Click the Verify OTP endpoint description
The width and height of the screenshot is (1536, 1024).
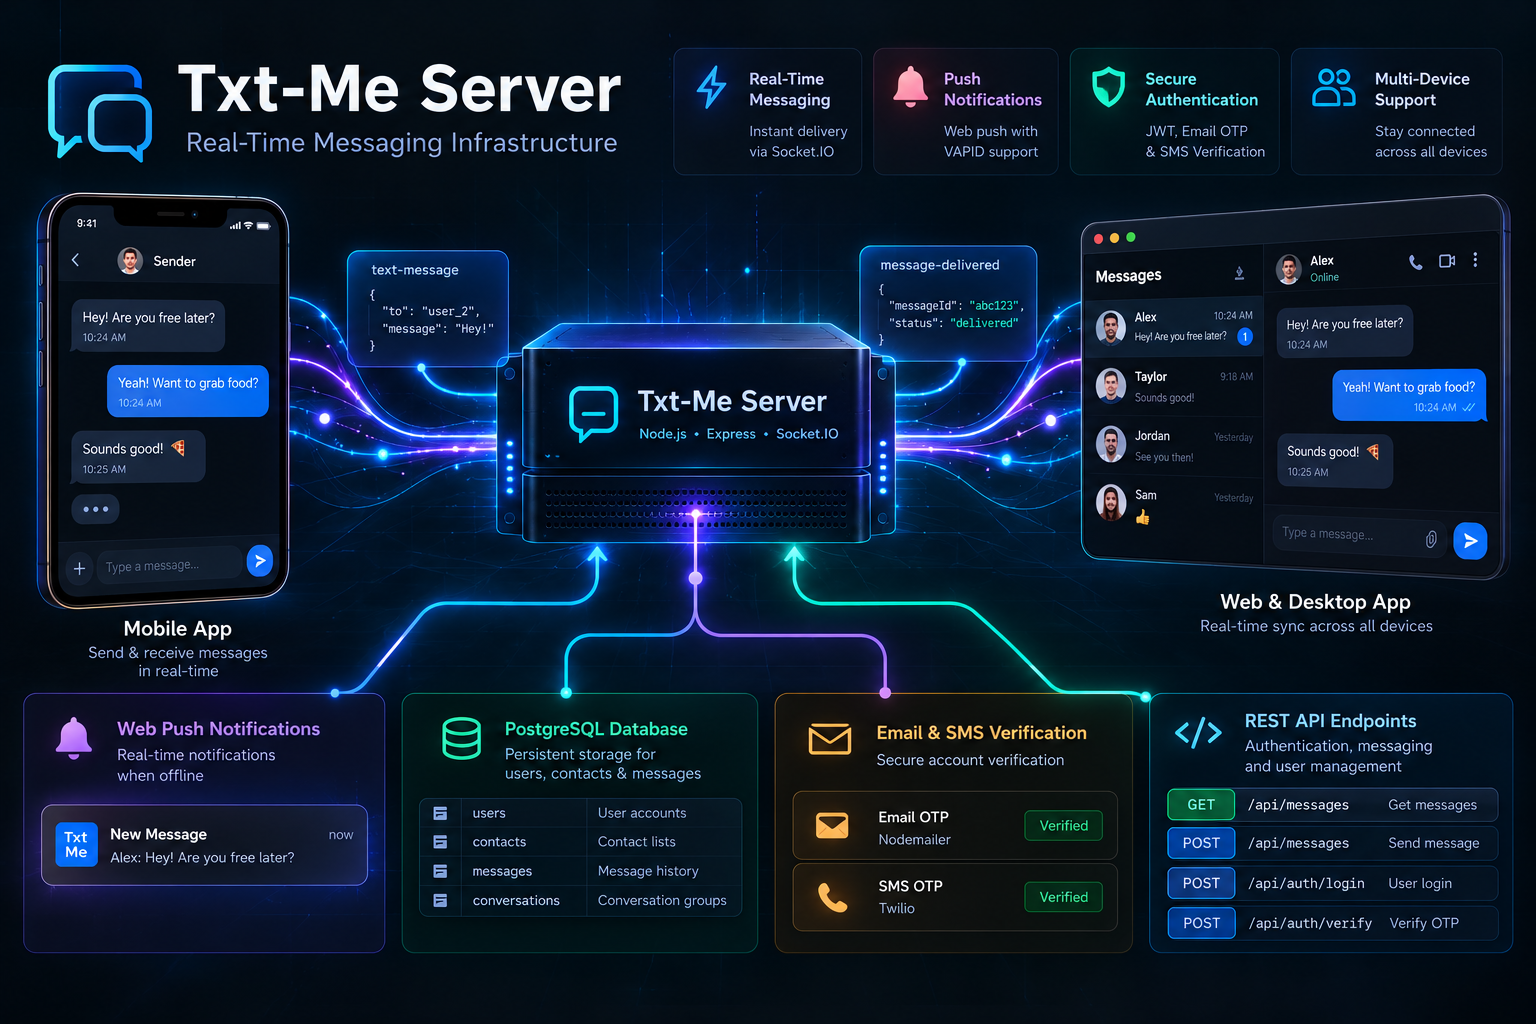(1424, 923)
